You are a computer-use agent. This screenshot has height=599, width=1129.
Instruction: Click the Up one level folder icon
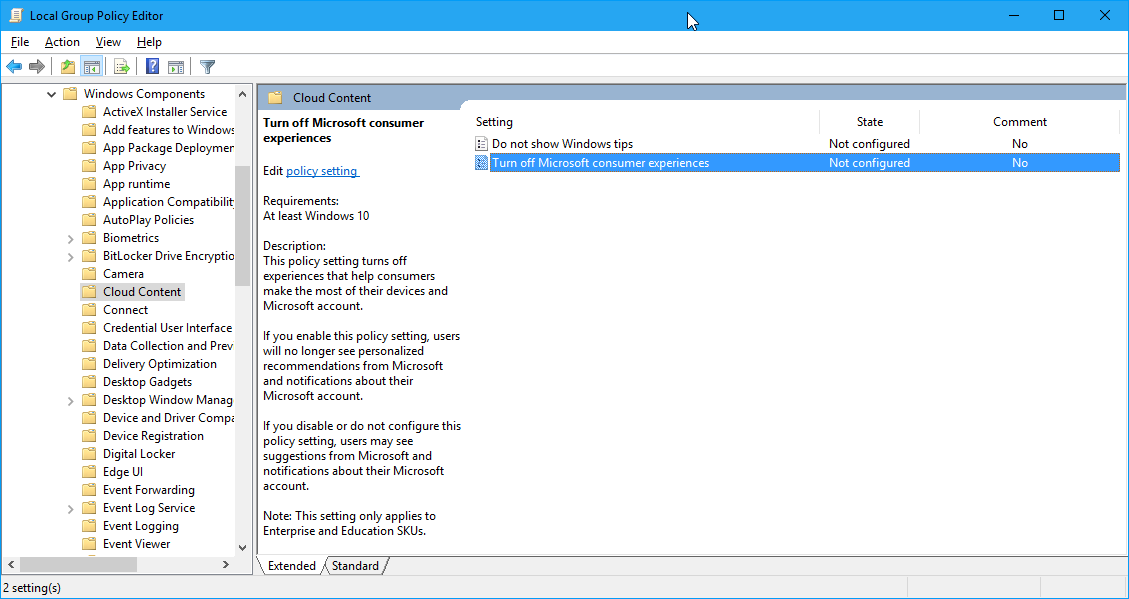point(68,67)
